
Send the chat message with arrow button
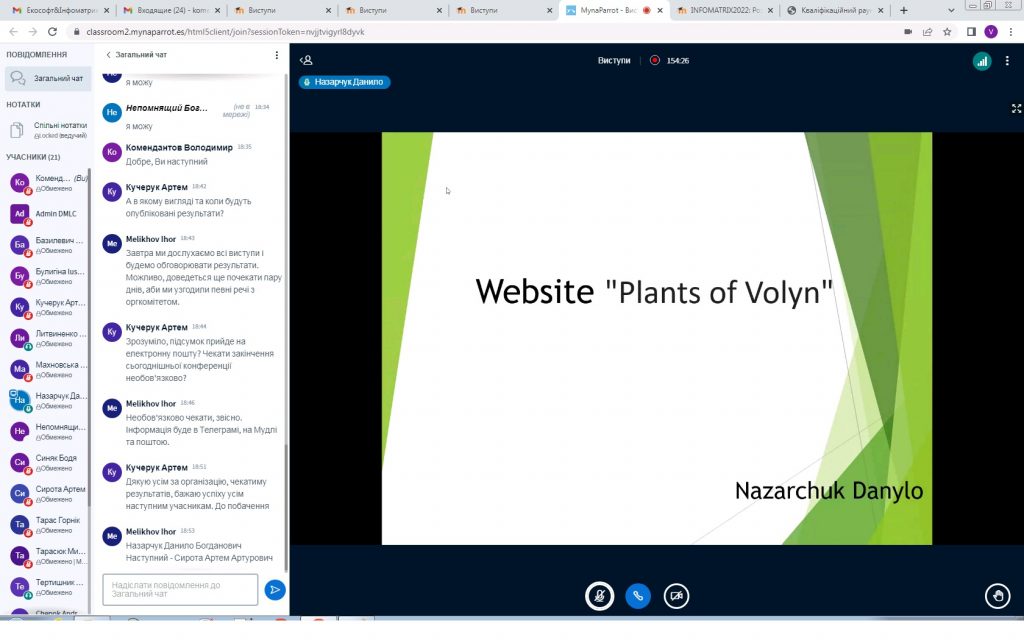275,590
